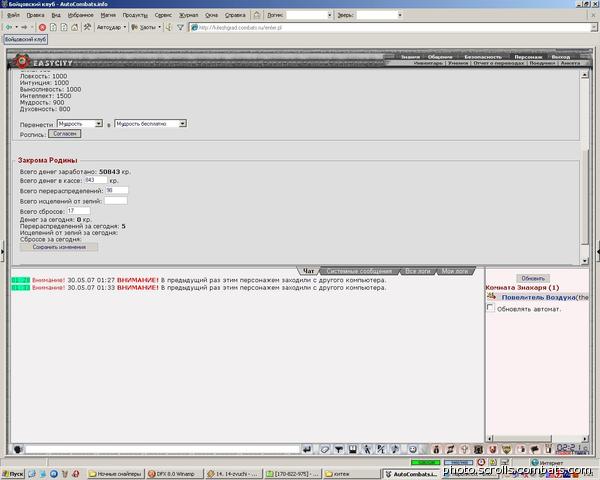Click the Согласен button

click(65, 134)
